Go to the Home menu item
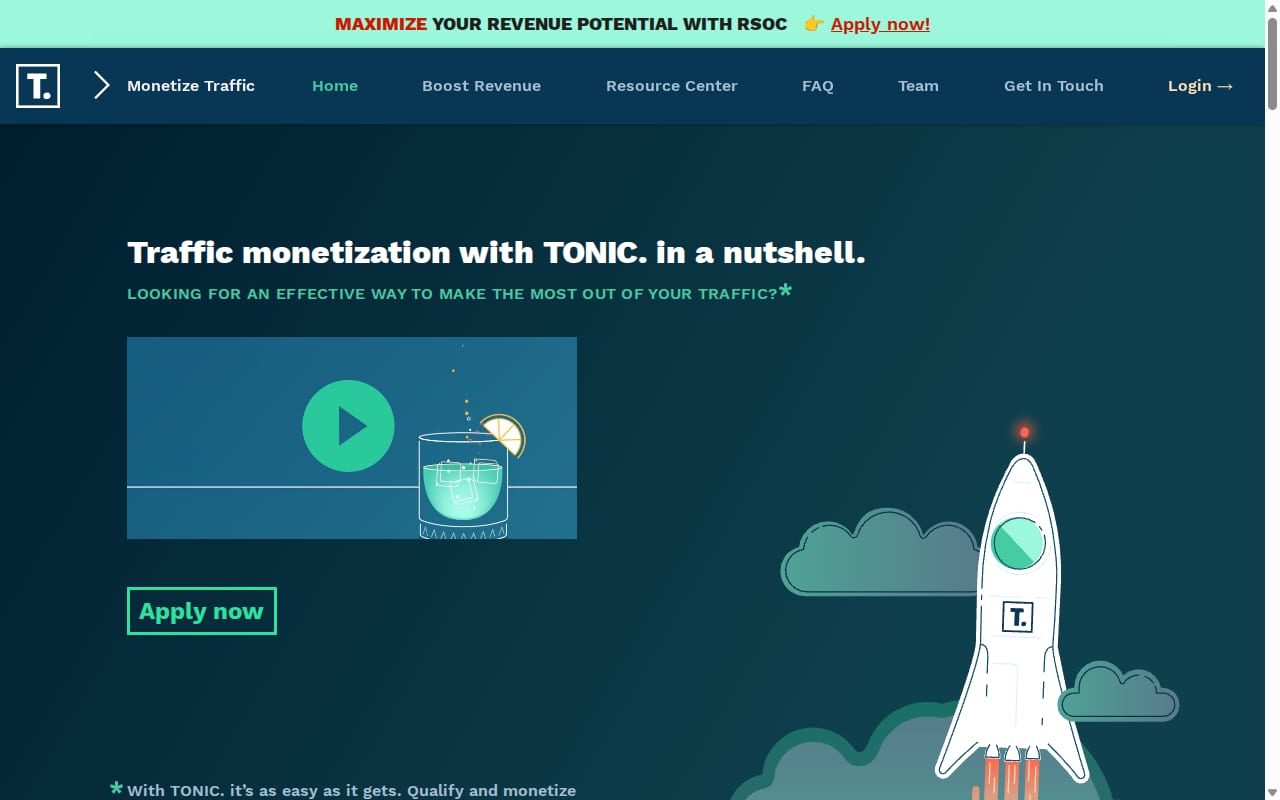Viewport: 1280px width, 800px height. (335, 86)
